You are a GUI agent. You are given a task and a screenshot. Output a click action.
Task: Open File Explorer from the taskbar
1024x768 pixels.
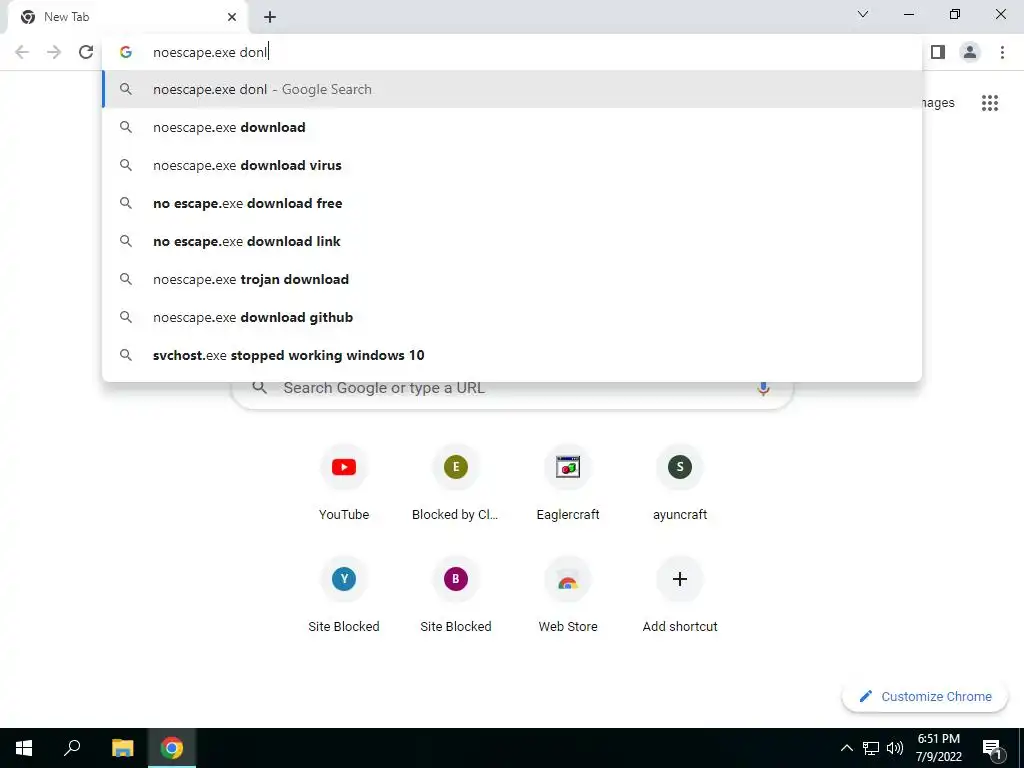tap(122, 748)
